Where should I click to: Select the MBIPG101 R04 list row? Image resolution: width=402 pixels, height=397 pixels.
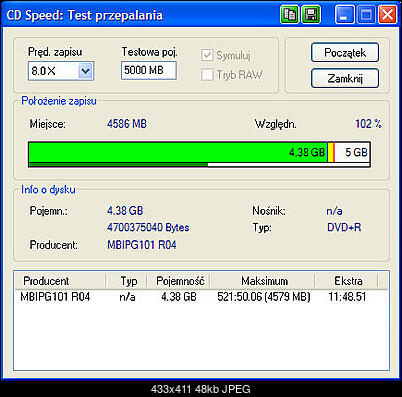coord(201,296)
